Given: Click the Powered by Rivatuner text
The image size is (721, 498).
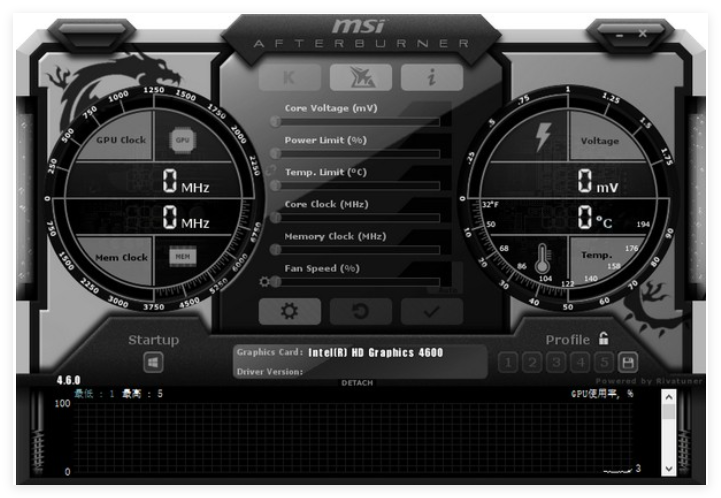Looking at the screenshot, I should (x=649, y=381).
